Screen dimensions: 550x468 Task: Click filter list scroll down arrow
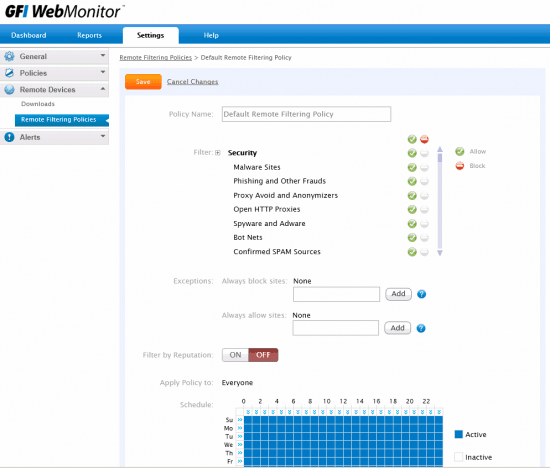(x=440, y=253)
